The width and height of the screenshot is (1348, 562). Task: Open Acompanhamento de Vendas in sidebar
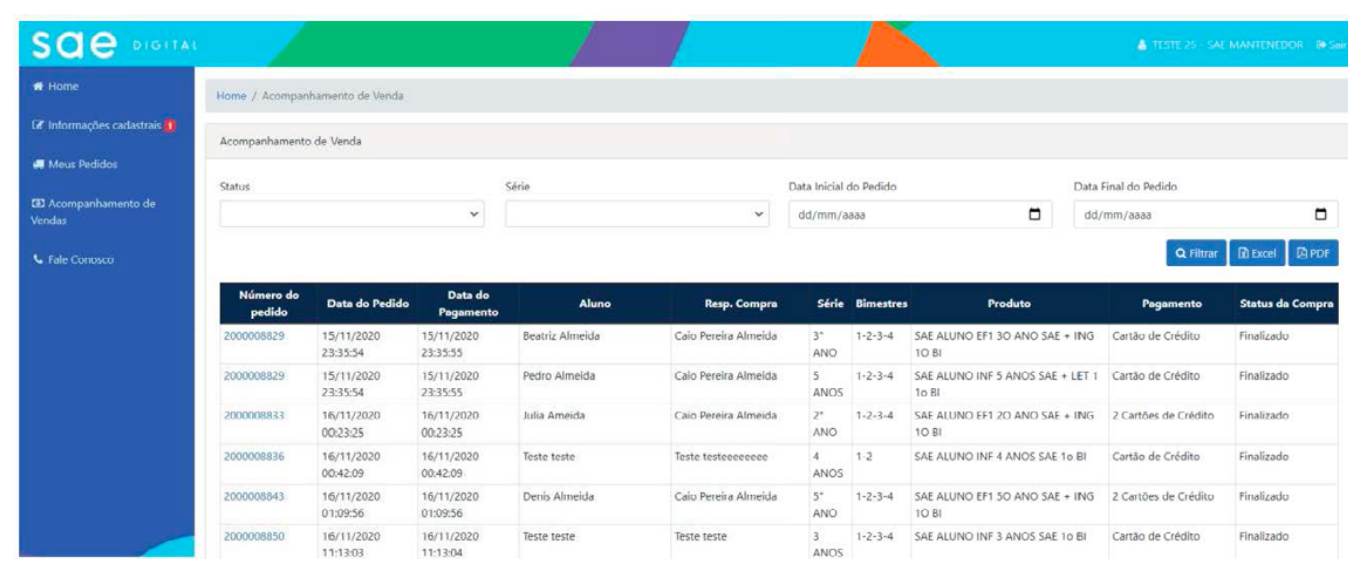[x=94, y=211]
